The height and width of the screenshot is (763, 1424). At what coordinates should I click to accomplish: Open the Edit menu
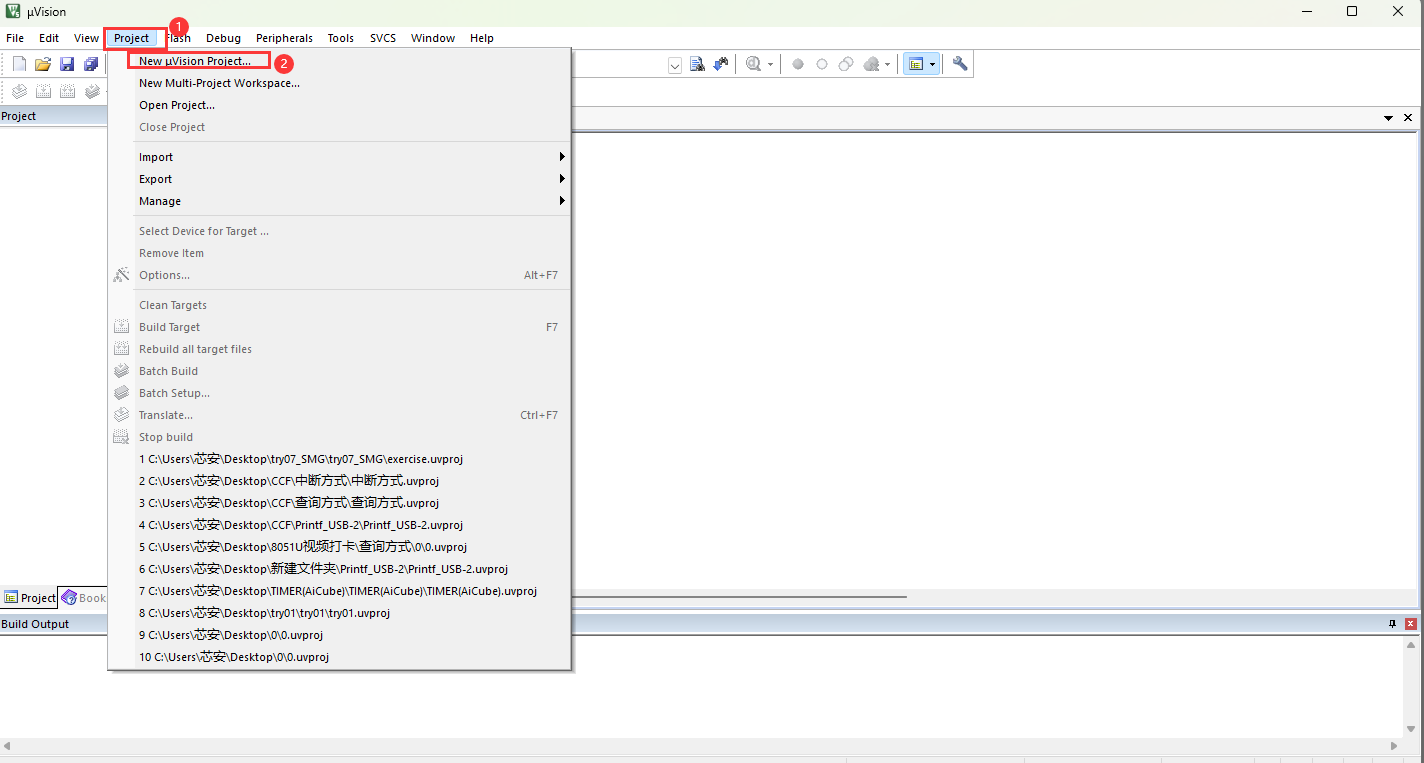[49, 38]
